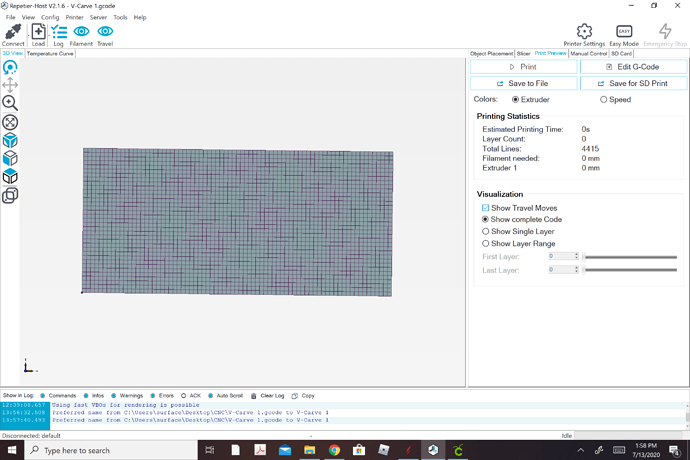Toggle Filament visibility eye icon
690x460 pixels.
point(81,31)
